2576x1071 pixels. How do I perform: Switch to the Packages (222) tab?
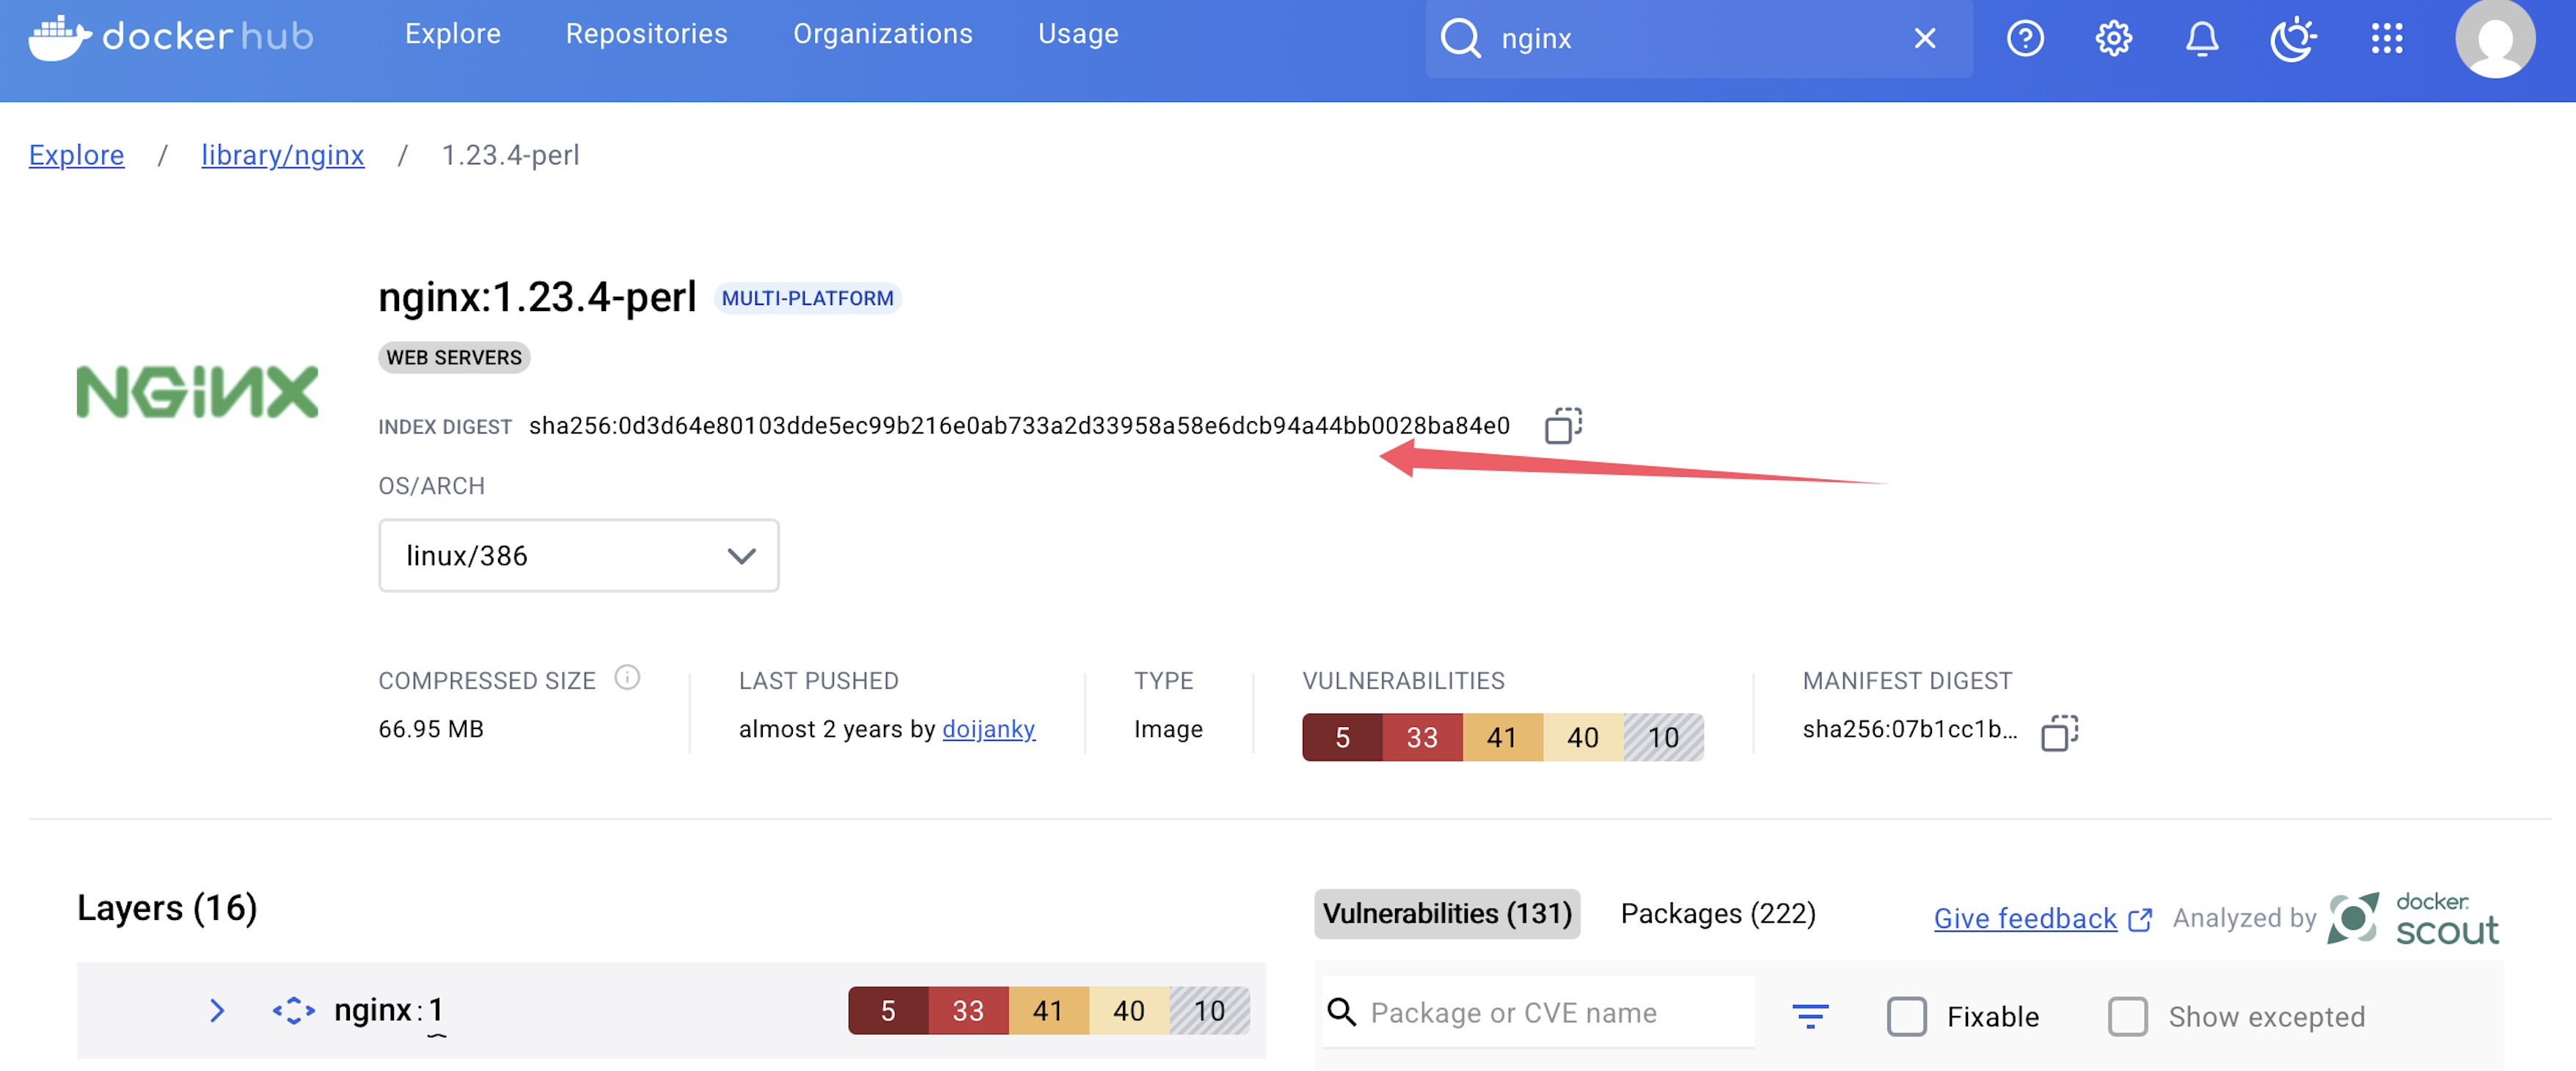tap(1717, 913)
